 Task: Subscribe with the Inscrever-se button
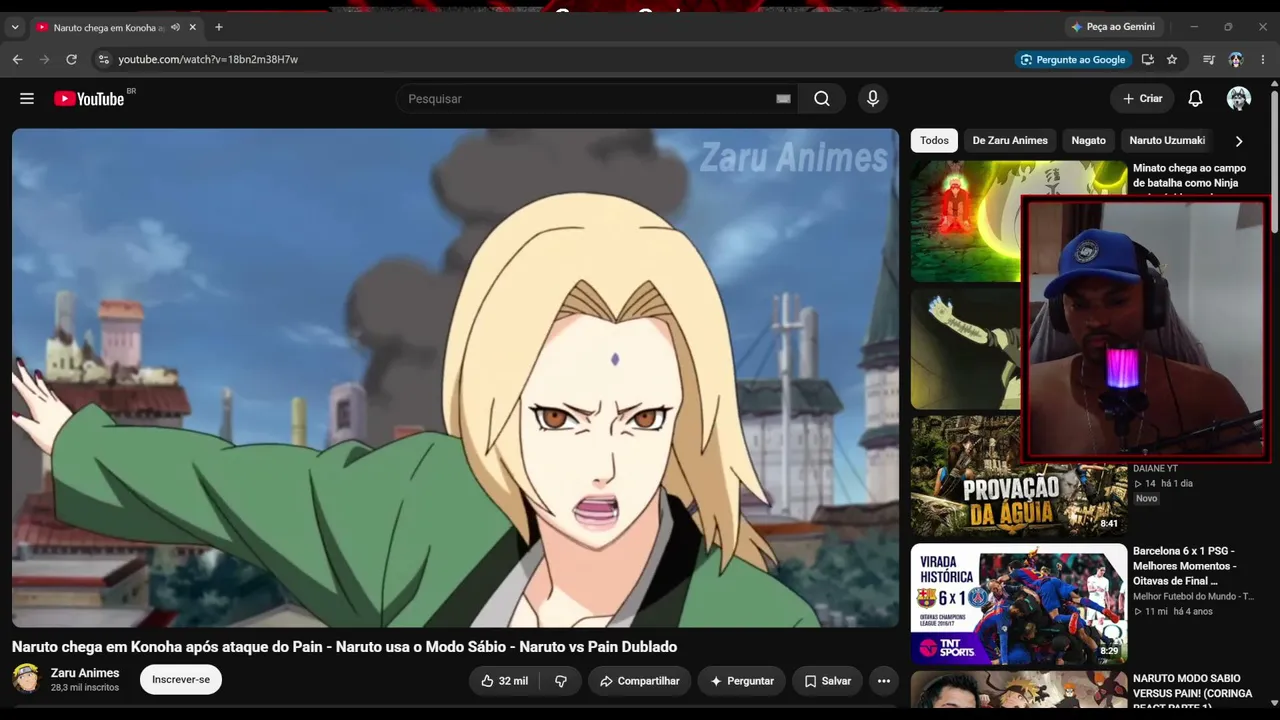click(x=181, y=680)
